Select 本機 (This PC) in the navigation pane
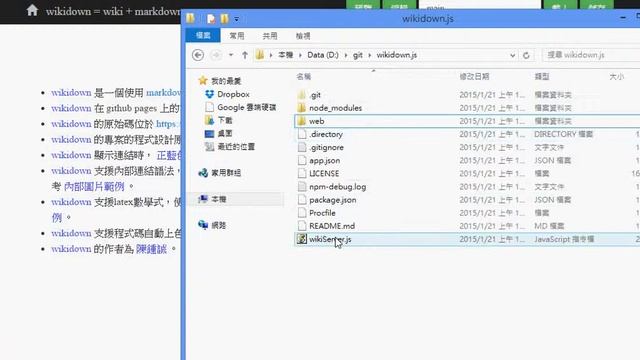The height and width of the screenshot is (360, 640). (219, 199)
